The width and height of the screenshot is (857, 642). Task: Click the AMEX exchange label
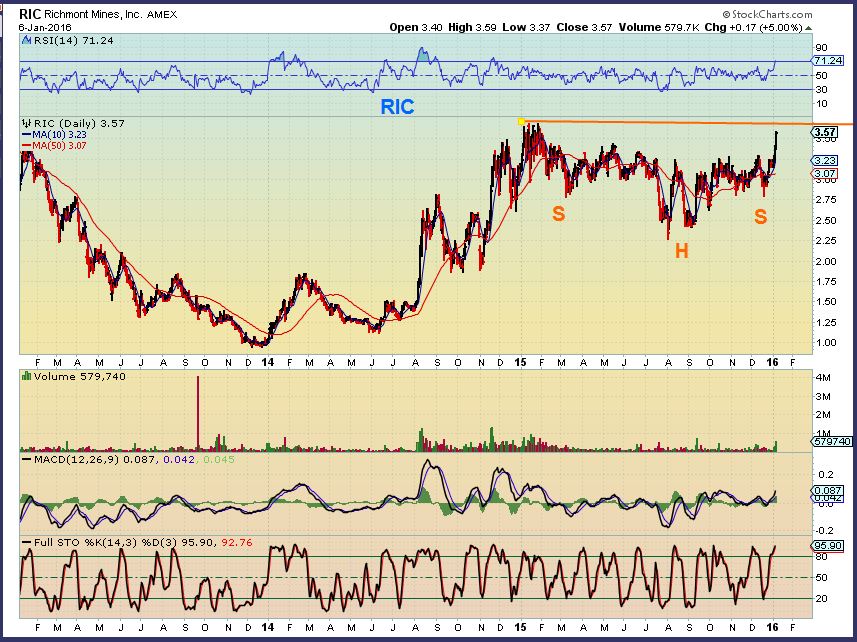point(161,15)
